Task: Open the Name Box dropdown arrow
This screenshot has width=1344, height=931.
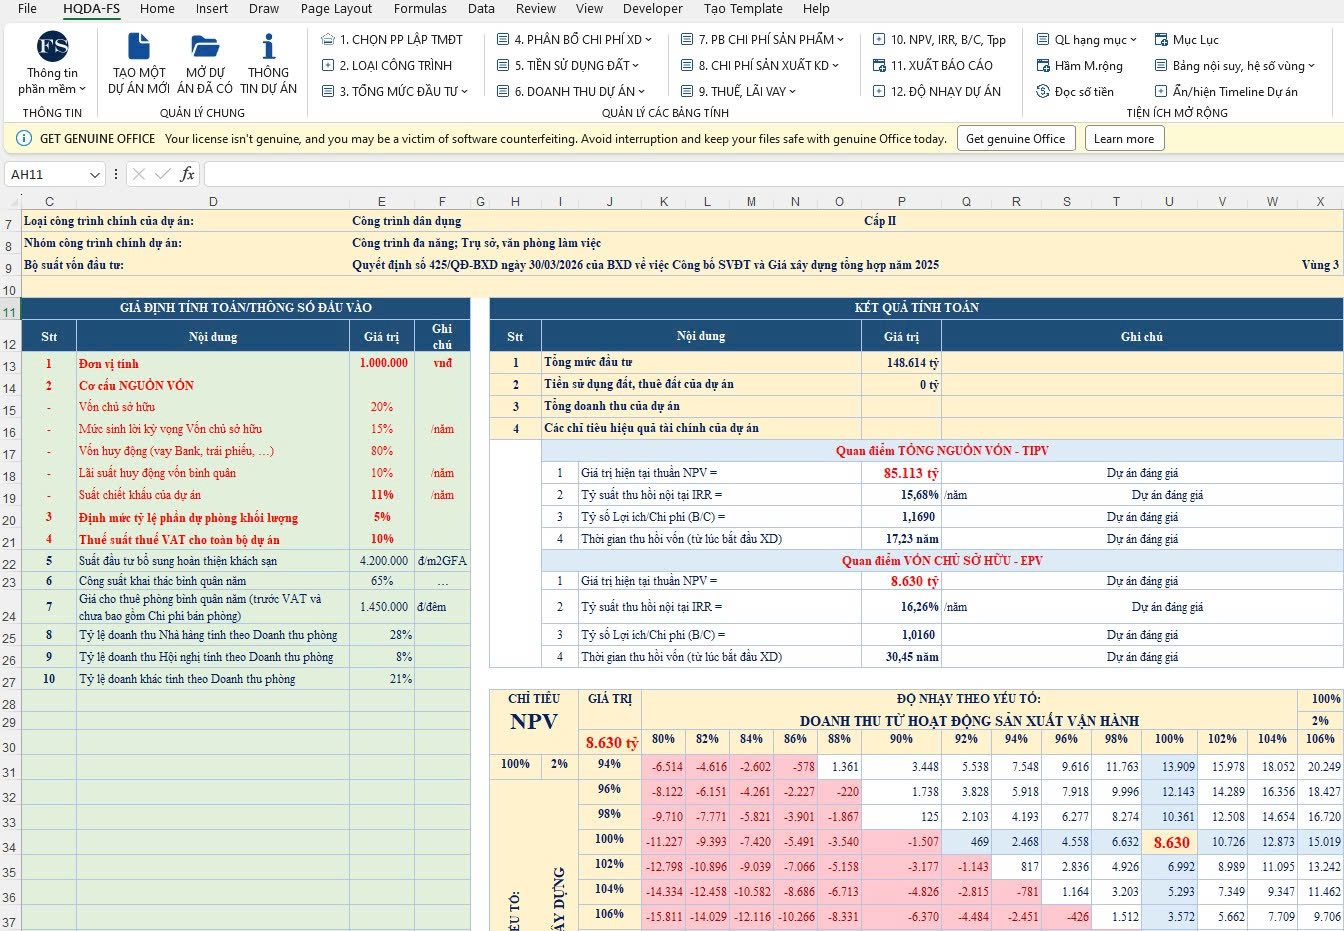Action: click(95, 175)
